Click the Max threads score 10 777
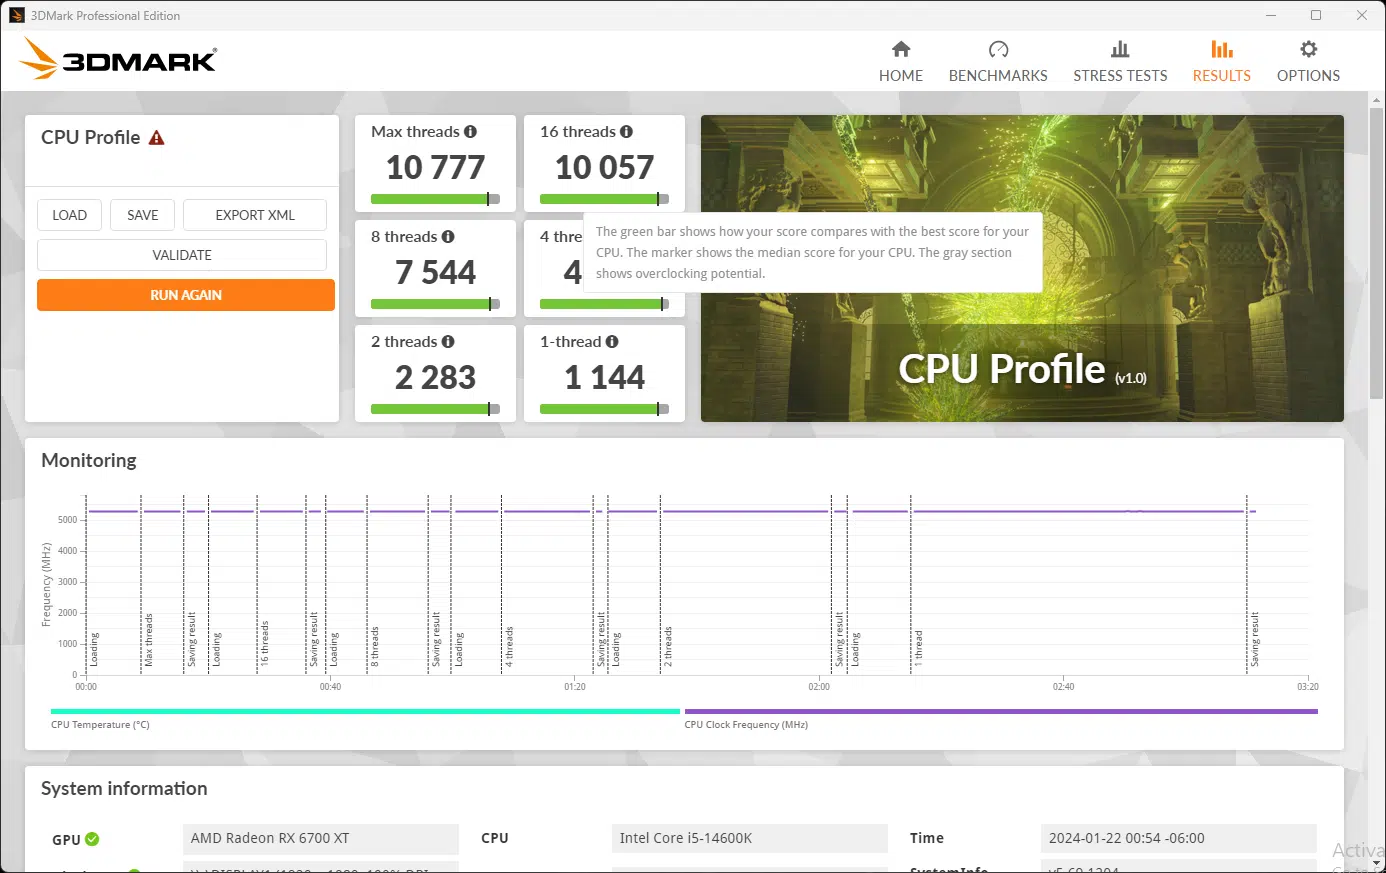This screenshot has height=873, width=1386. tap(435, 167)
